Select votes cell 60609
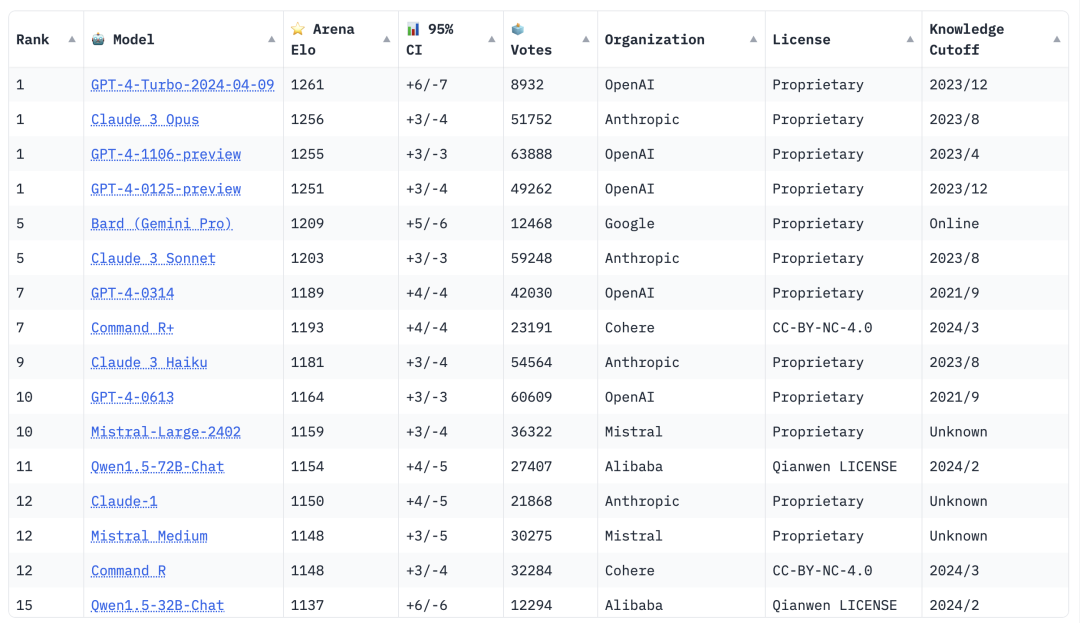The height and width of the screenshot is (623, 1080). (531, 397)
